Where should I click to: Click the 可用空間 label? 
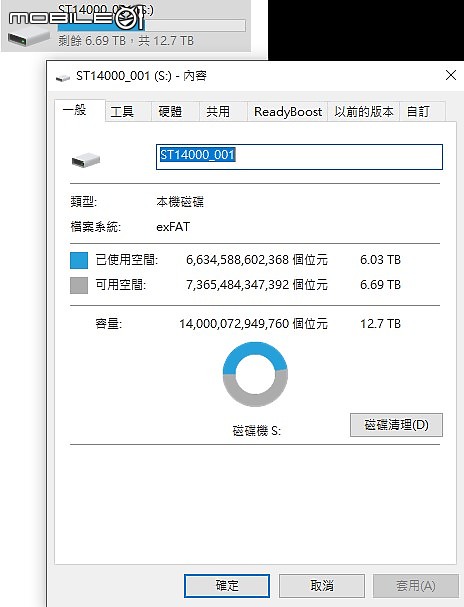[121, 285]
